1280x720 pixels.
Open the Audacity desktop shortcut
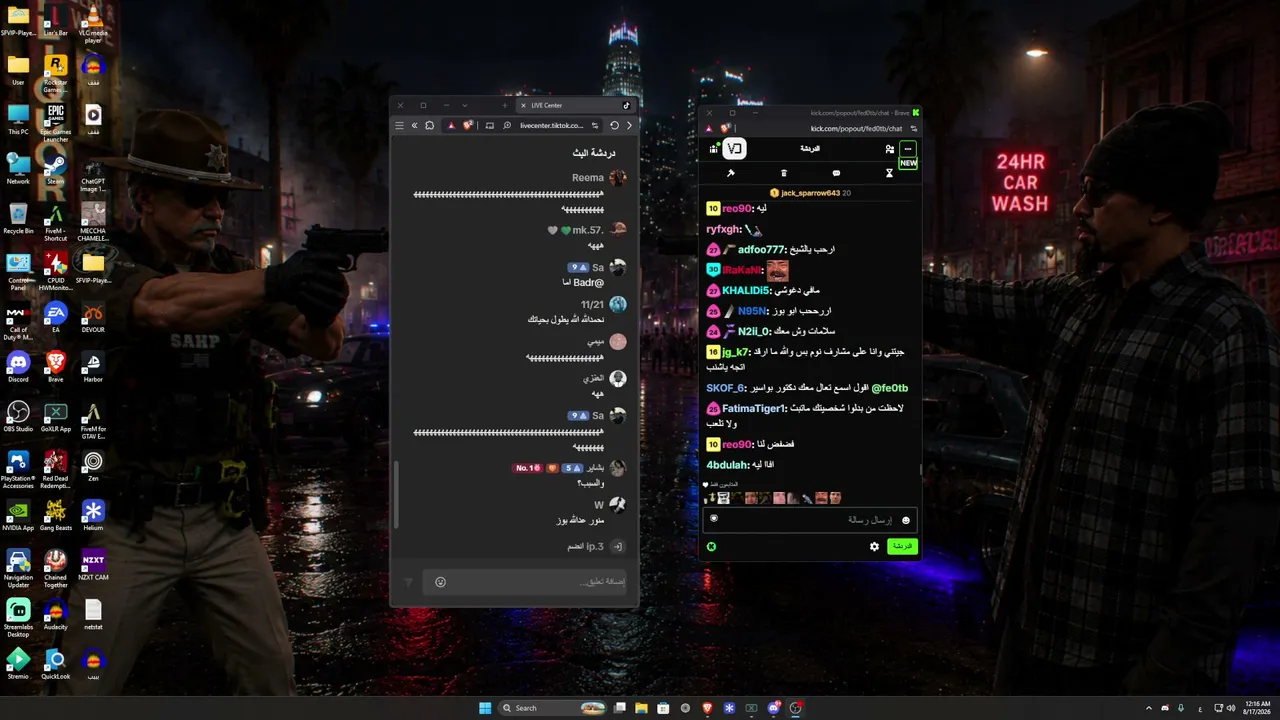(55, 615)
